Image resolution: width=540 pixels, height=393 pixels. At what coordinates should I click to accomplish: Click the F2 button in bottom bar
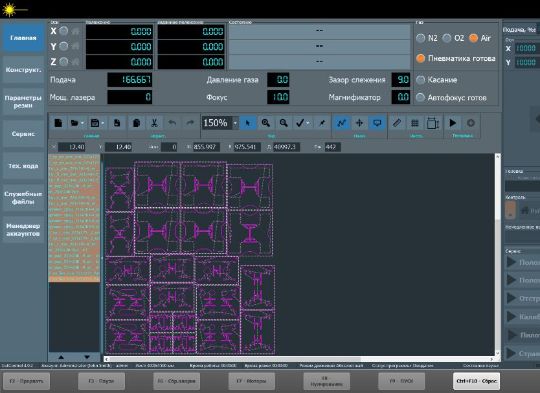click(x=26, y=381)
